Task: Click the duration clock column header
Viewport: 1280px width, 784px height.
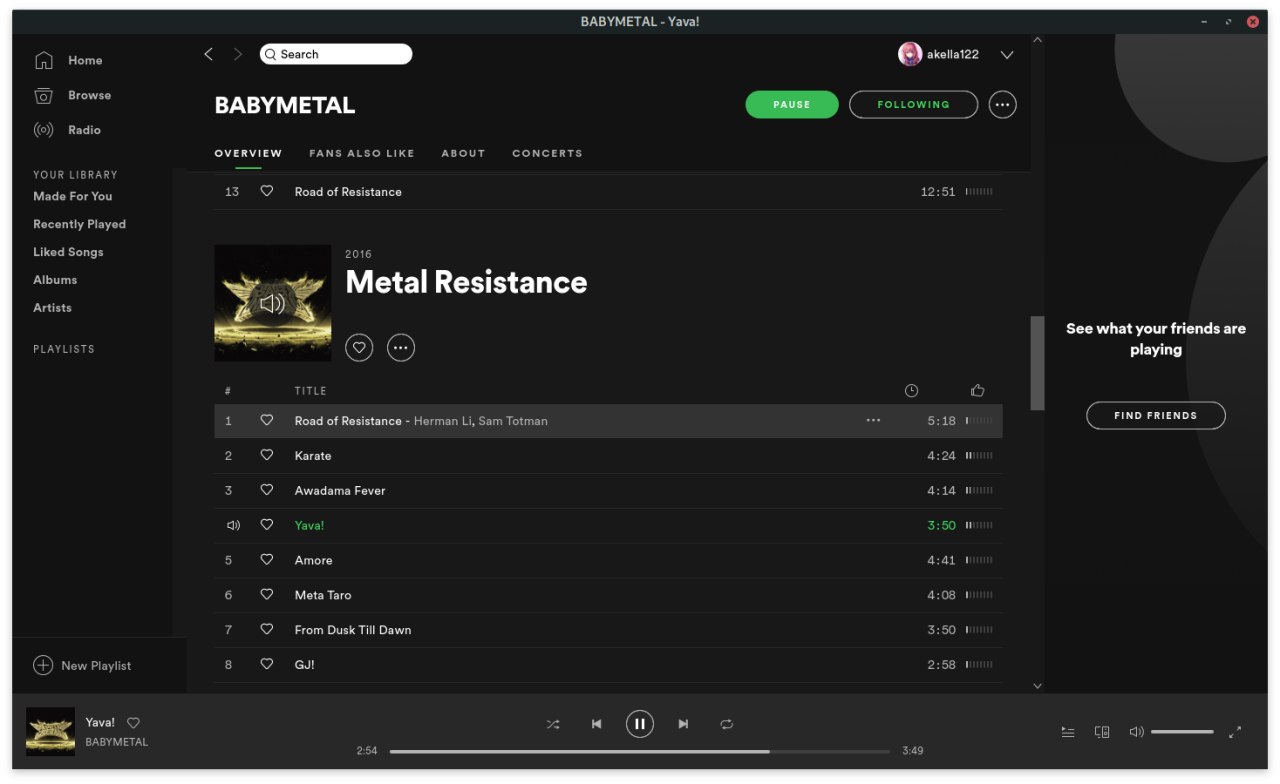Action: coord(911,391)
